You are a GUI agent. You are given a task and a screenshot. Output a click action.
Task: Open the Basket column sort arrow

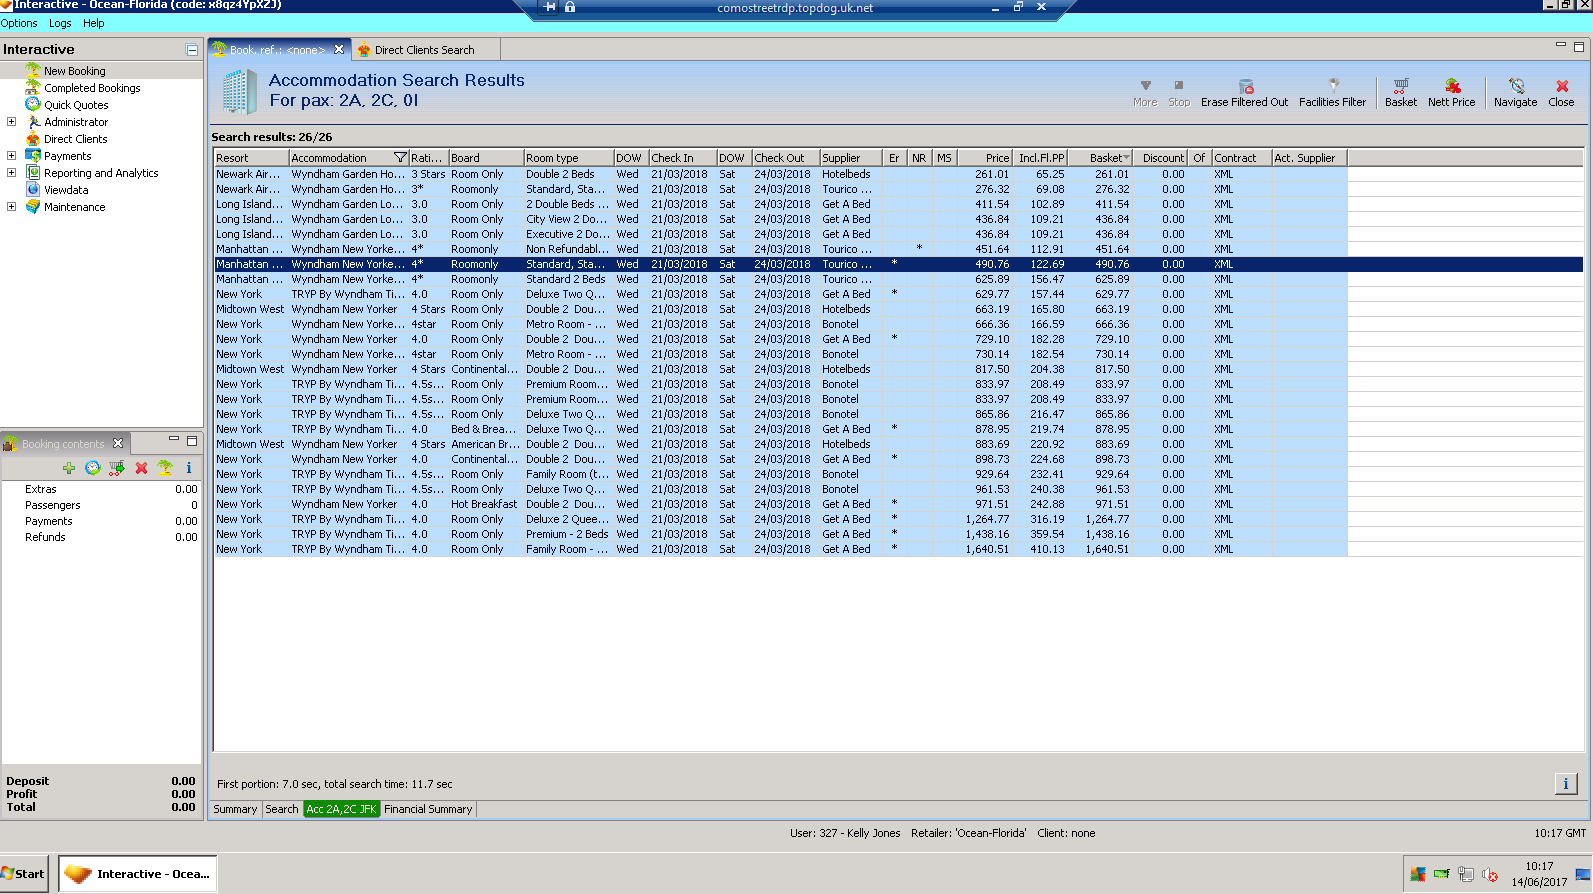pos(1127,158)
